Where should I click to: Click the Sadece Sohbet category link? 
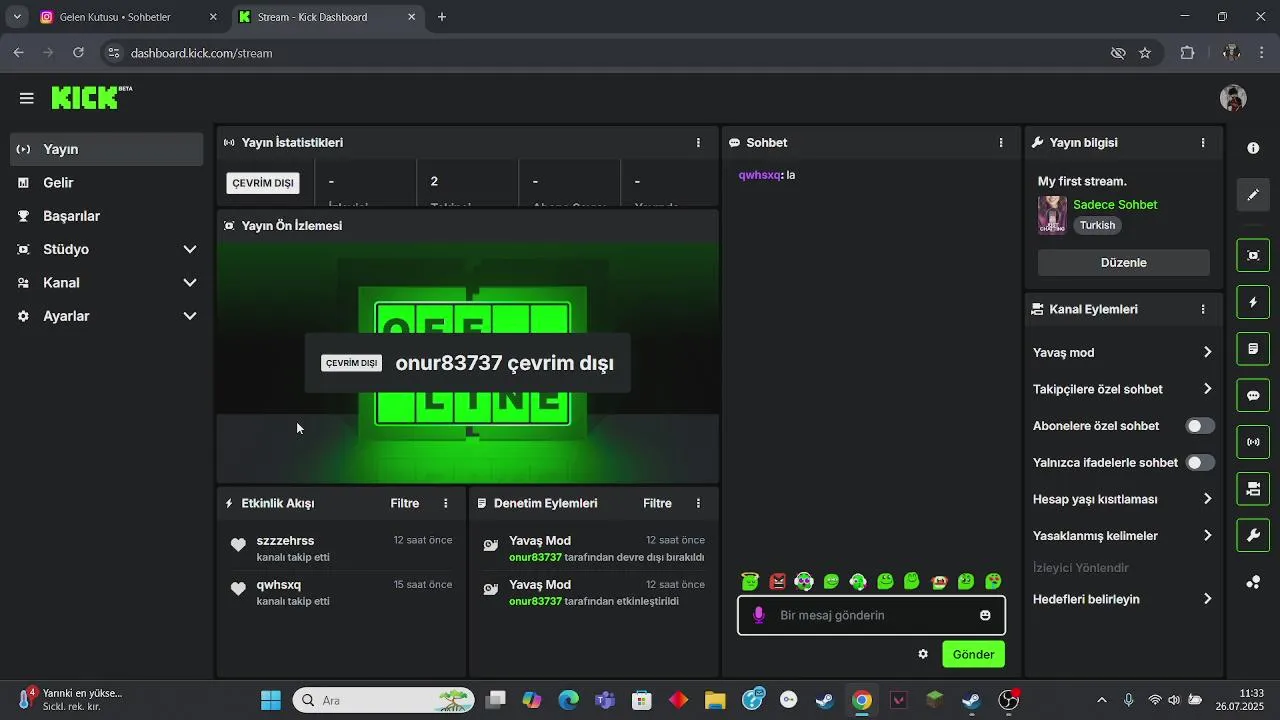[1115, 205]
